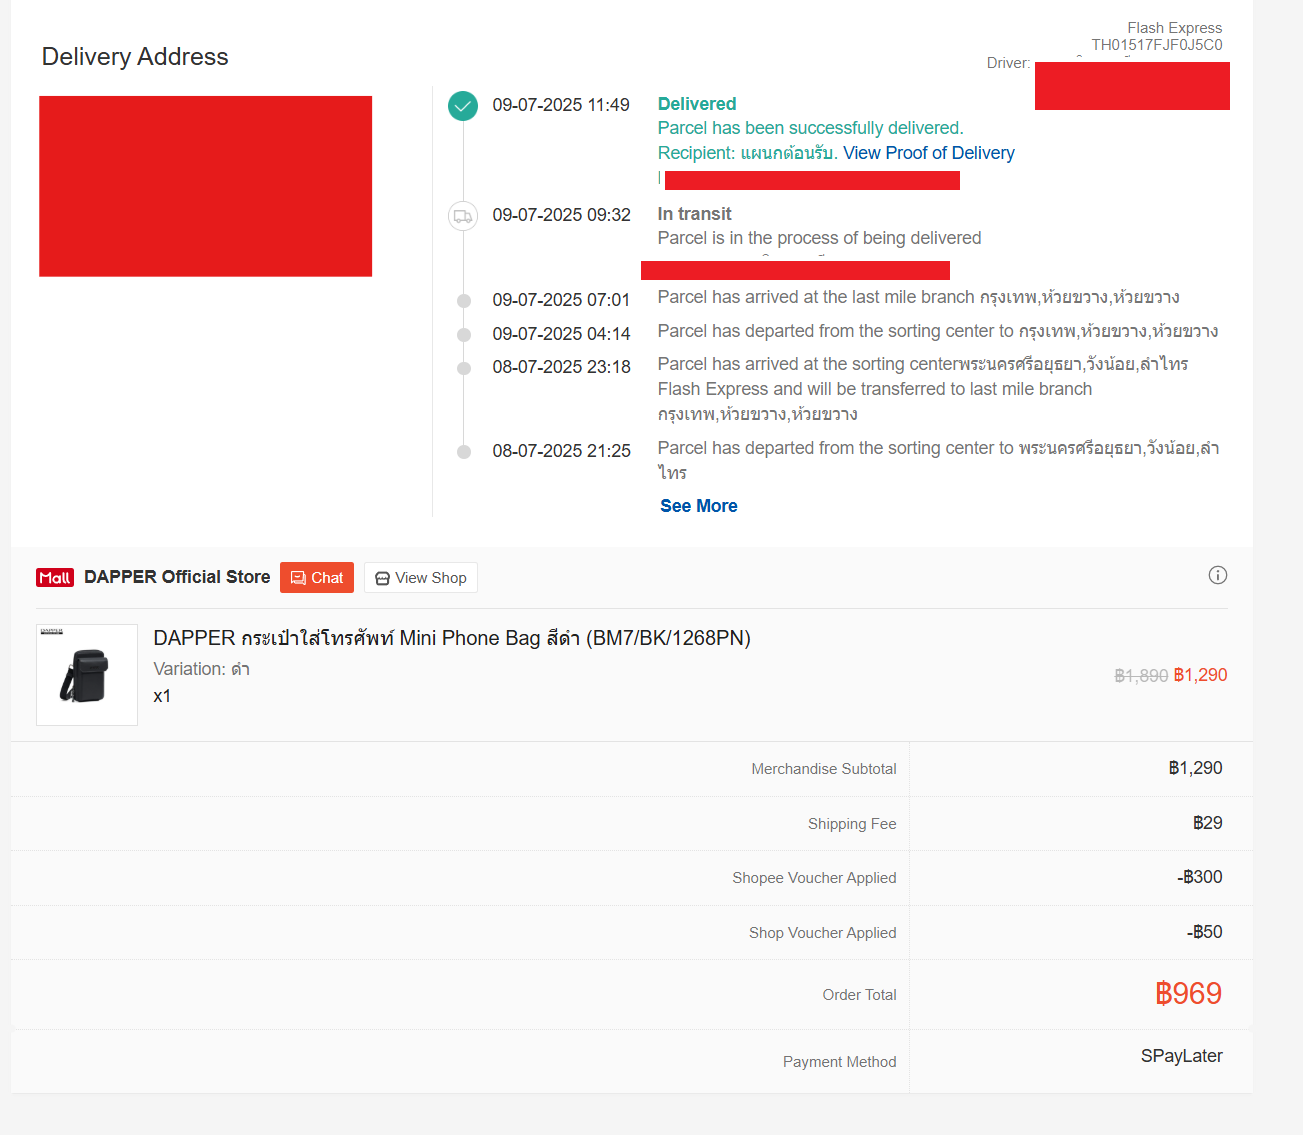Click the Merchandise Subtotal value ฿1,290
The image size is (1303, 1135).
pos(1196,768)
